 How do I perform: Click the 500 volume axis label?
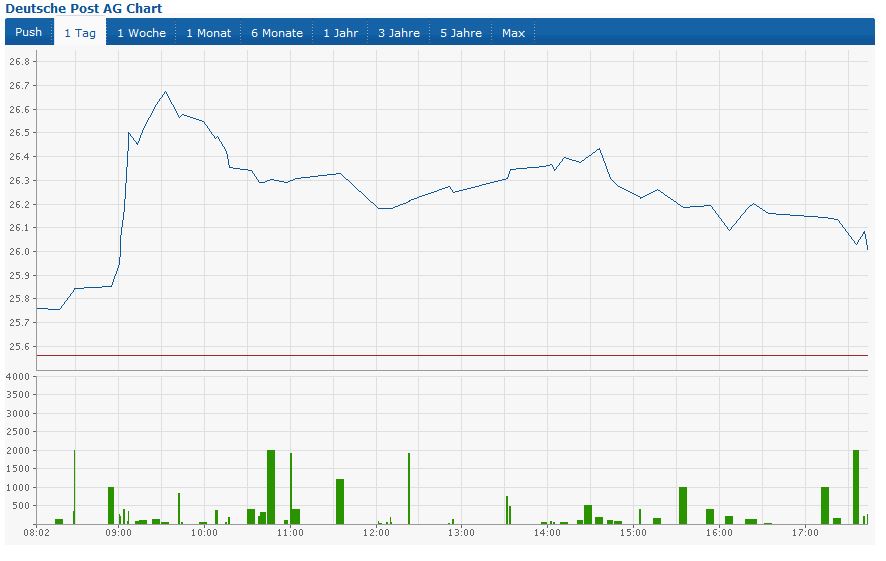tap(20, 506)
